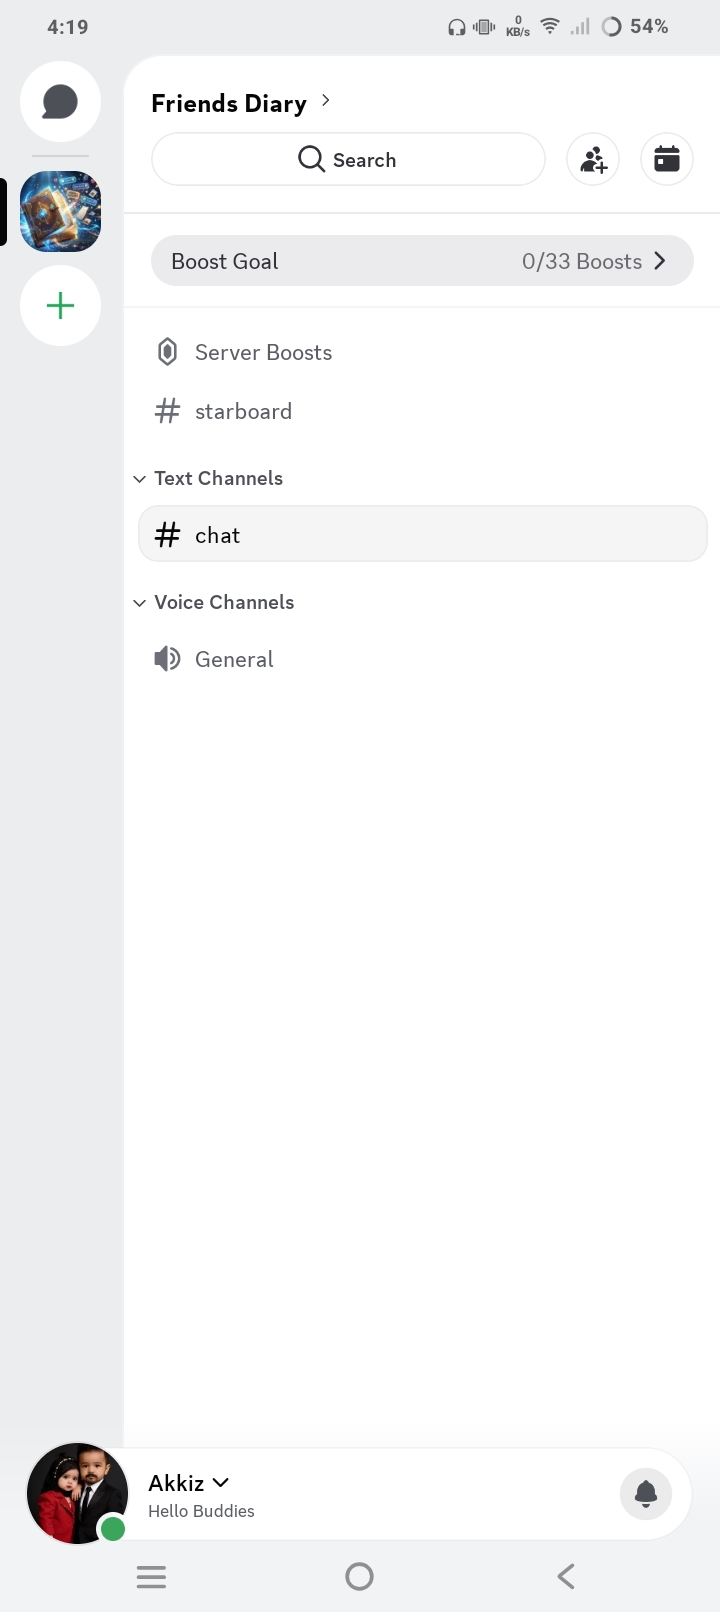The width and height of the screenshot is (720, 1612).
Task: Open the starboard channel
Action: [224, 411]
